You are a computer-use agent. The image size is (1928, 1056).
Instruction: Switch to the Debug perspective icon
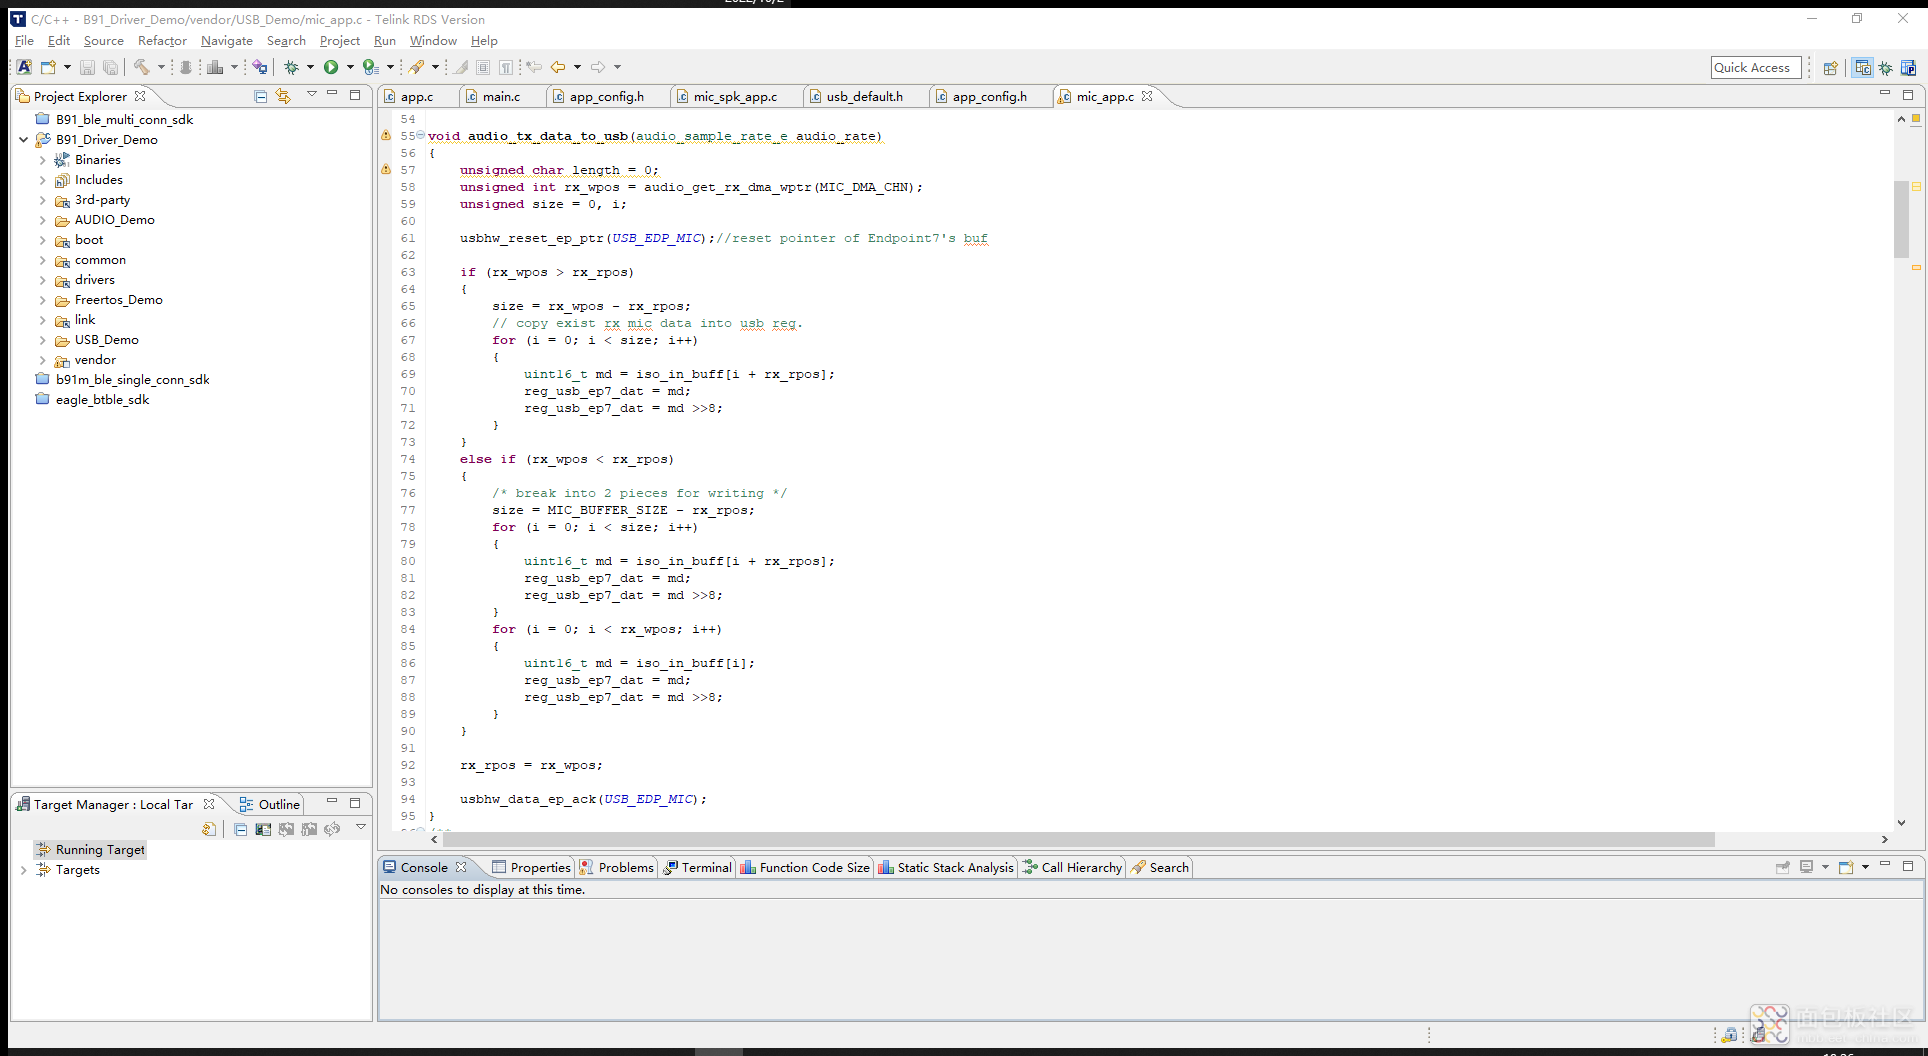(1885, 68)
